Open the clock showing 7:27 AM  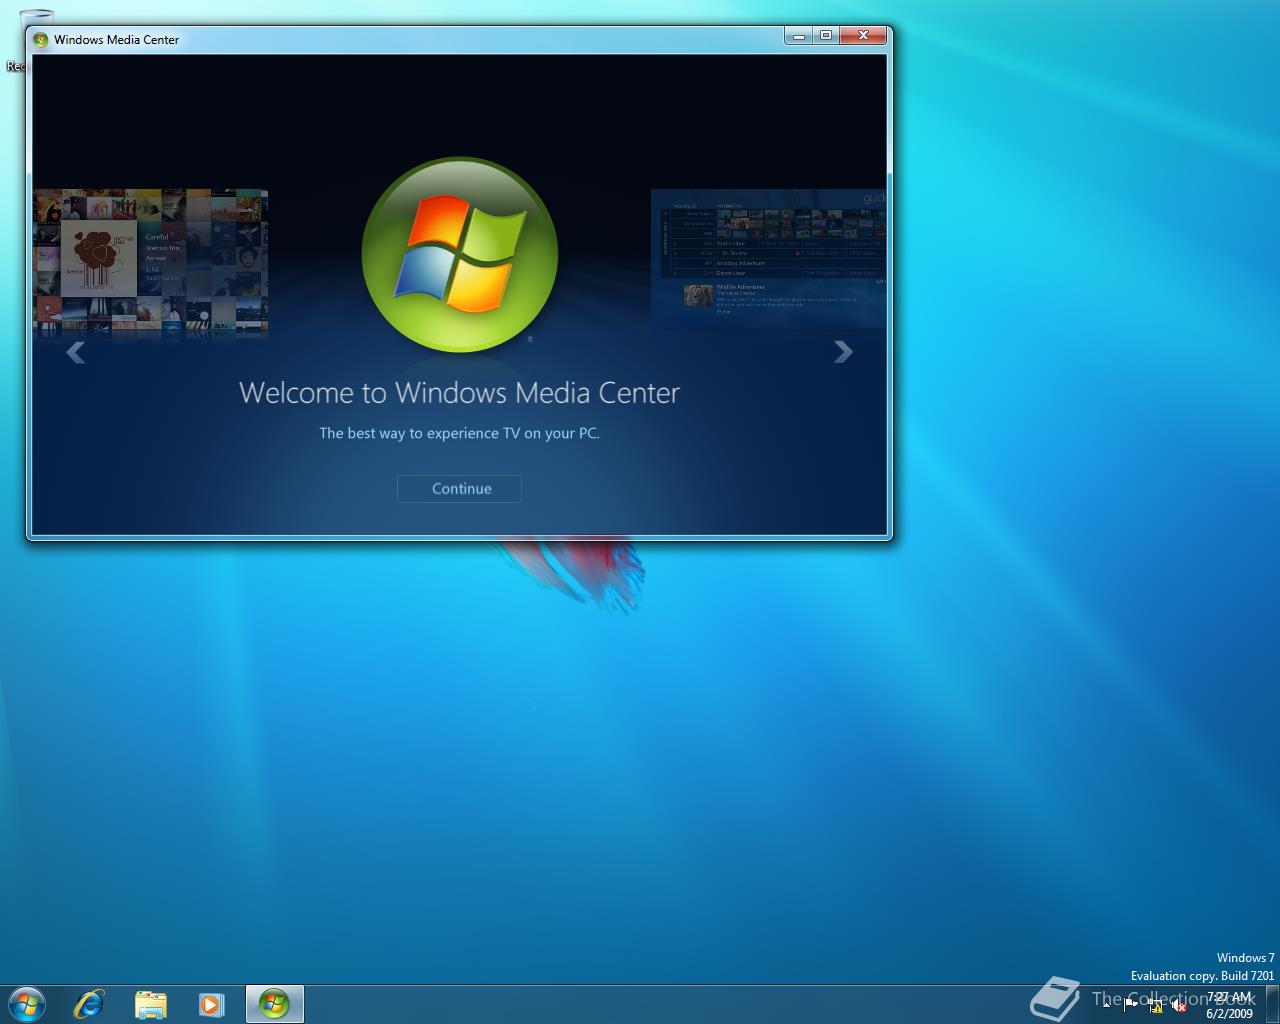click(x=1229, y=1005)
